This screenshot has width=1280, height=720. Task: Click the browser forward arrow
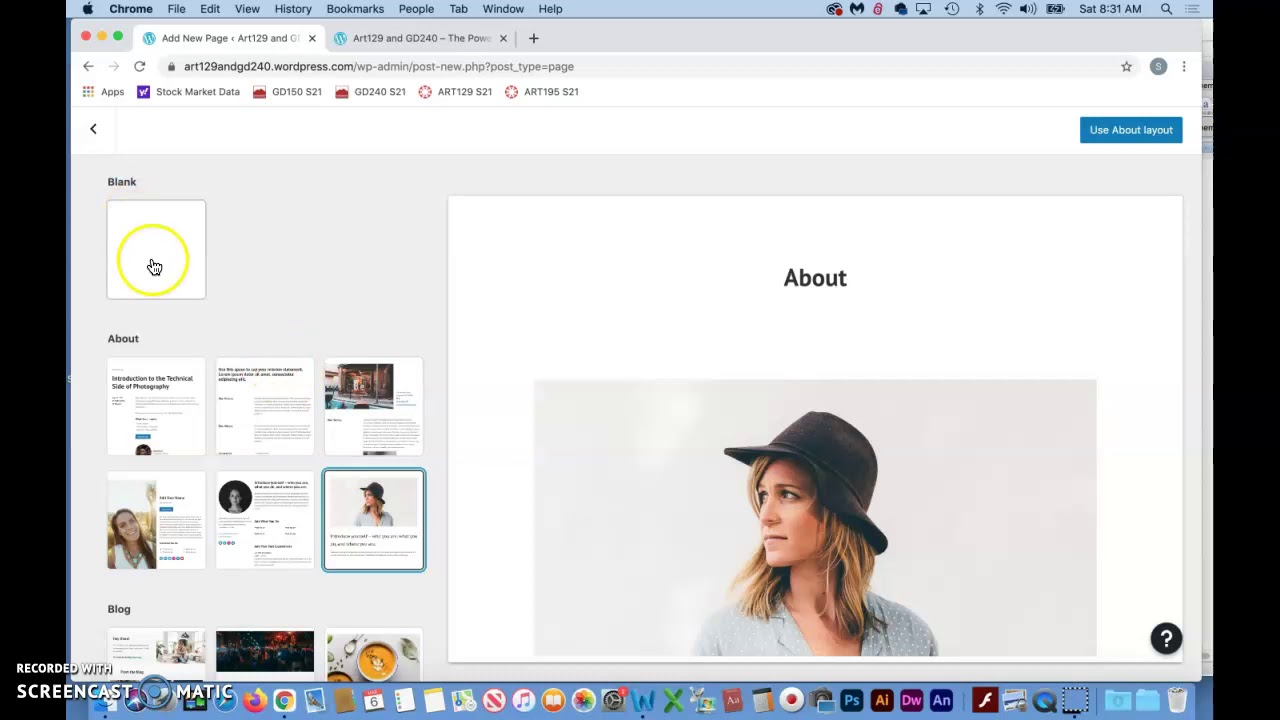113,66
